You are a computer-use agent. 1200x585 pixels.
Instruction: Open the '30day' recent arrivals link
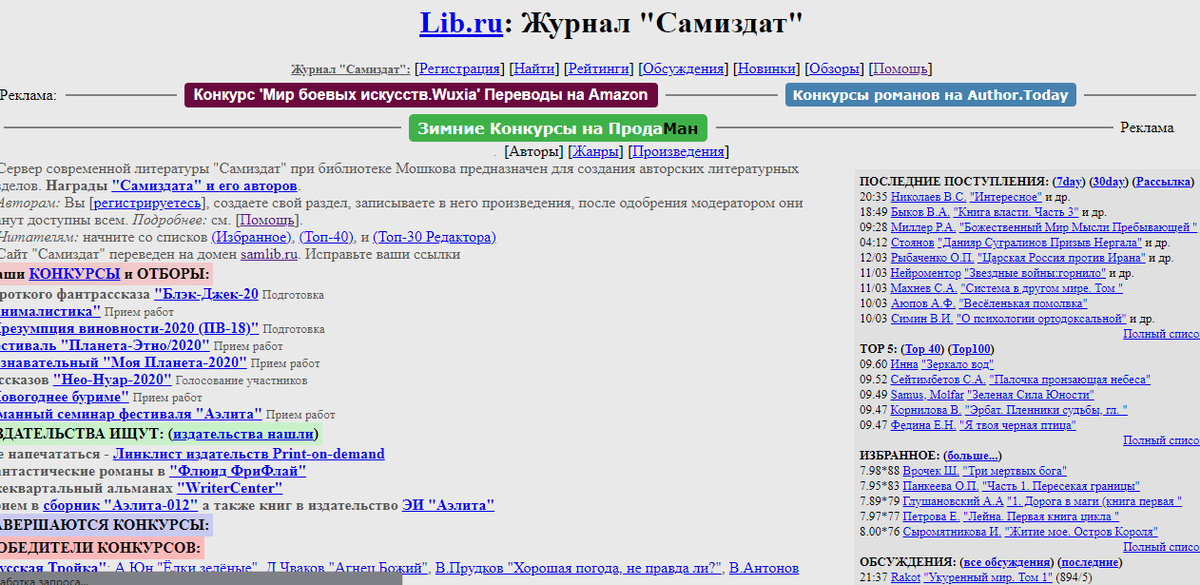pos(1110,182)
